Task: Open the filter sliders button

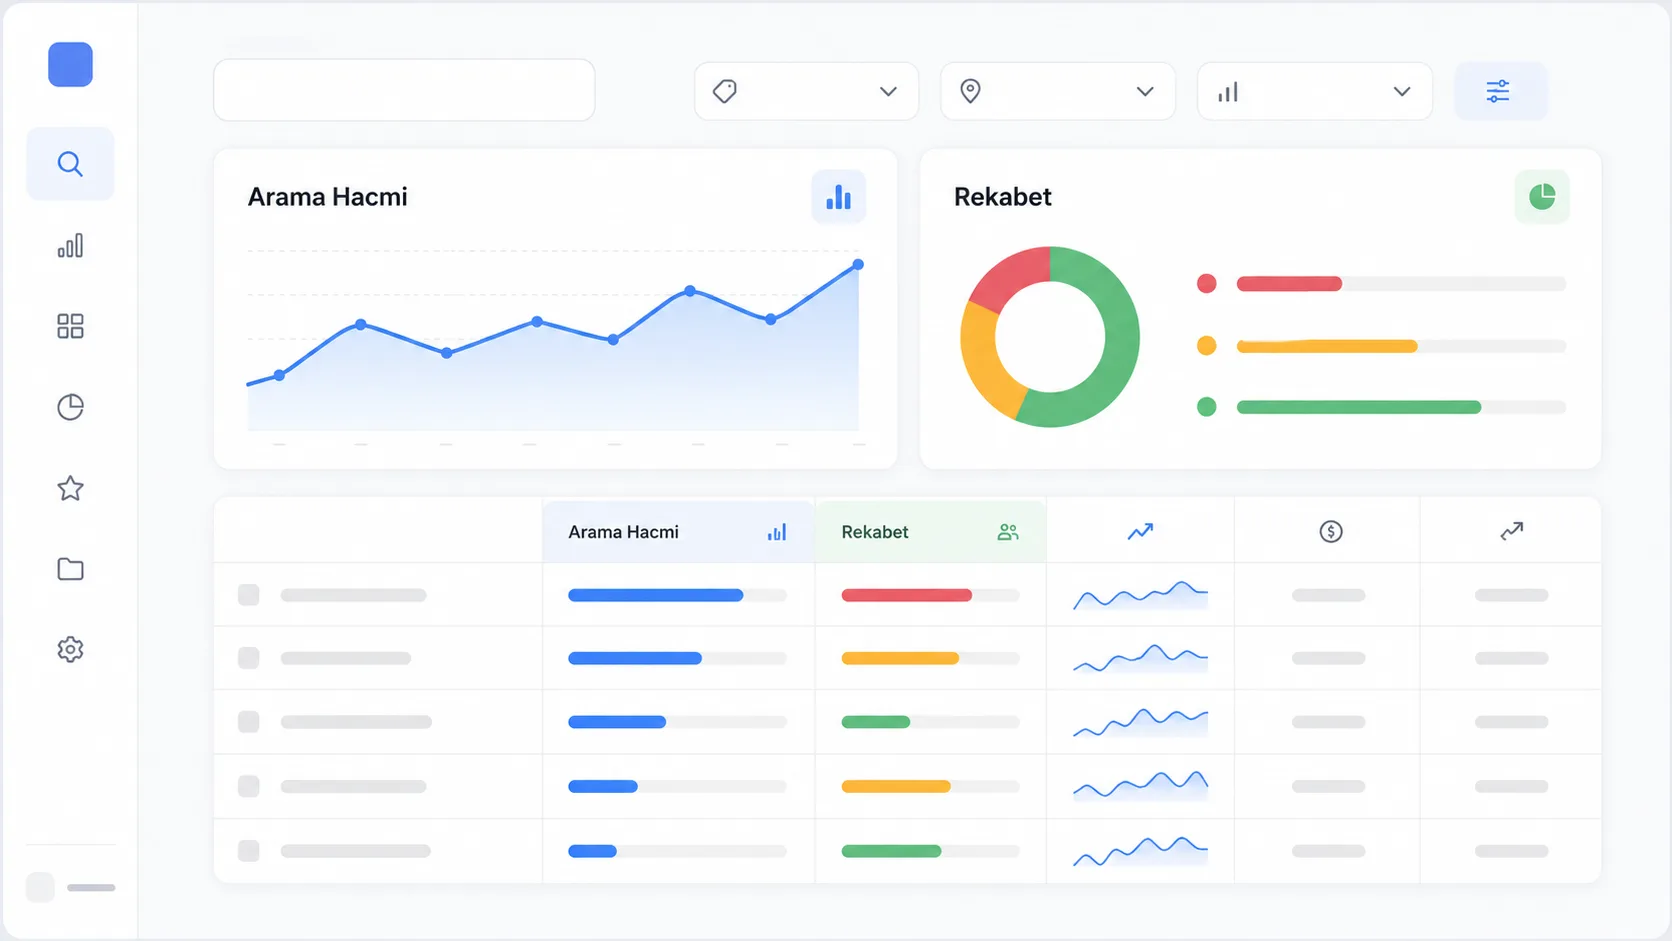Action: pyautogui.click(x=1499, y=92)
